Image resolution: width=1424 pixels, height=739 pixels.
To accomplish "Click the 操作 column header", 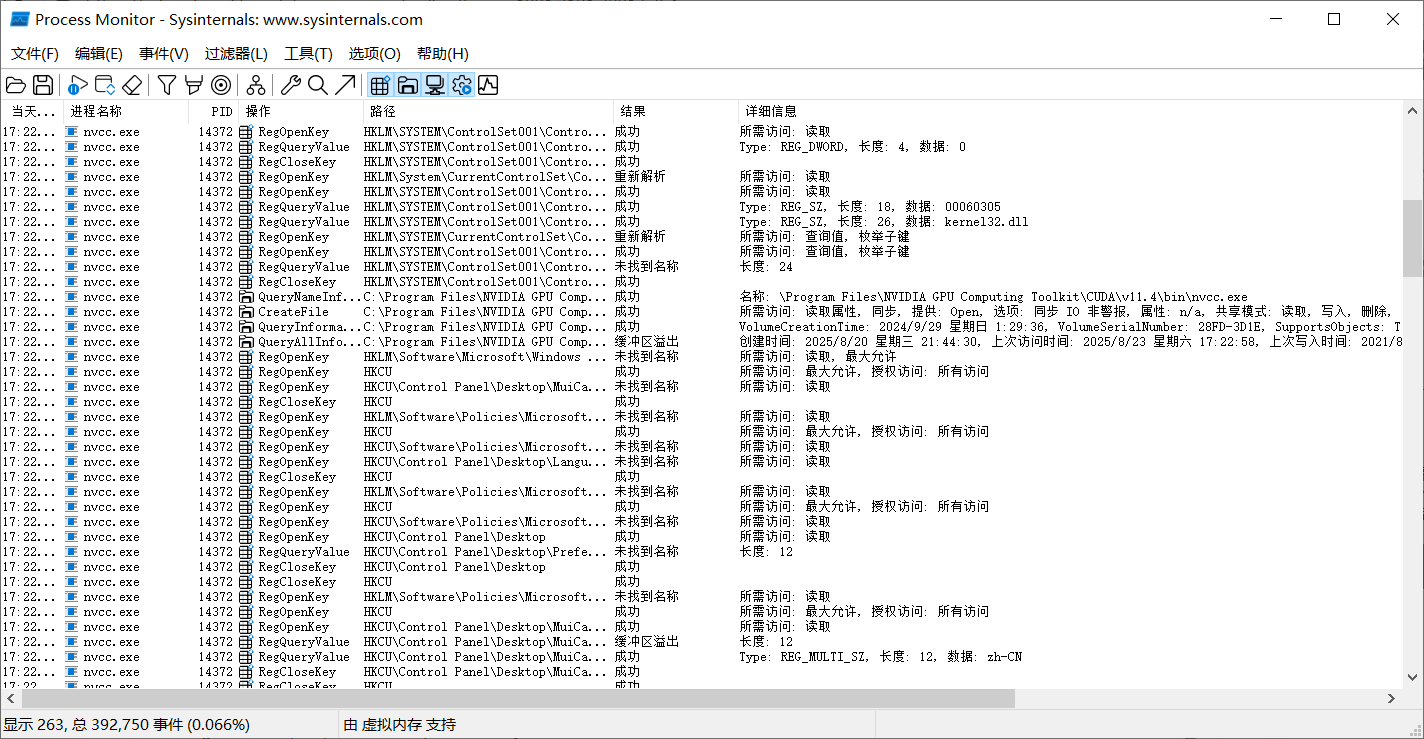I will tap(301, 111).
